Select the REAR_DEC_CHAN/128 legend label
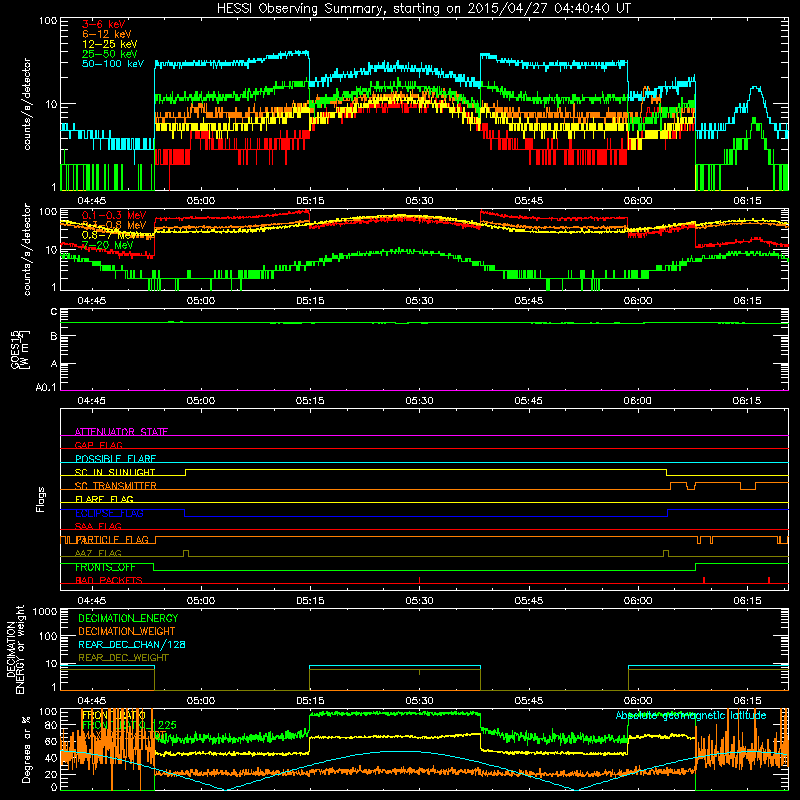This screenshot has width=800, height=800. point(132,645)
